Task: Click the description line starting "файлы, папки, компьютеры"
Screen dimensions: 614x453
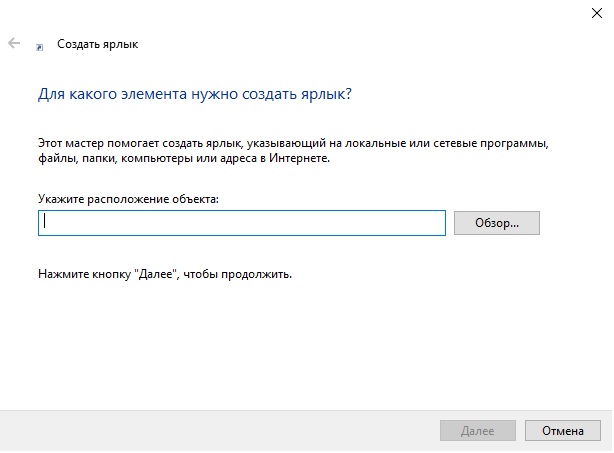Action: click(184, 158)
